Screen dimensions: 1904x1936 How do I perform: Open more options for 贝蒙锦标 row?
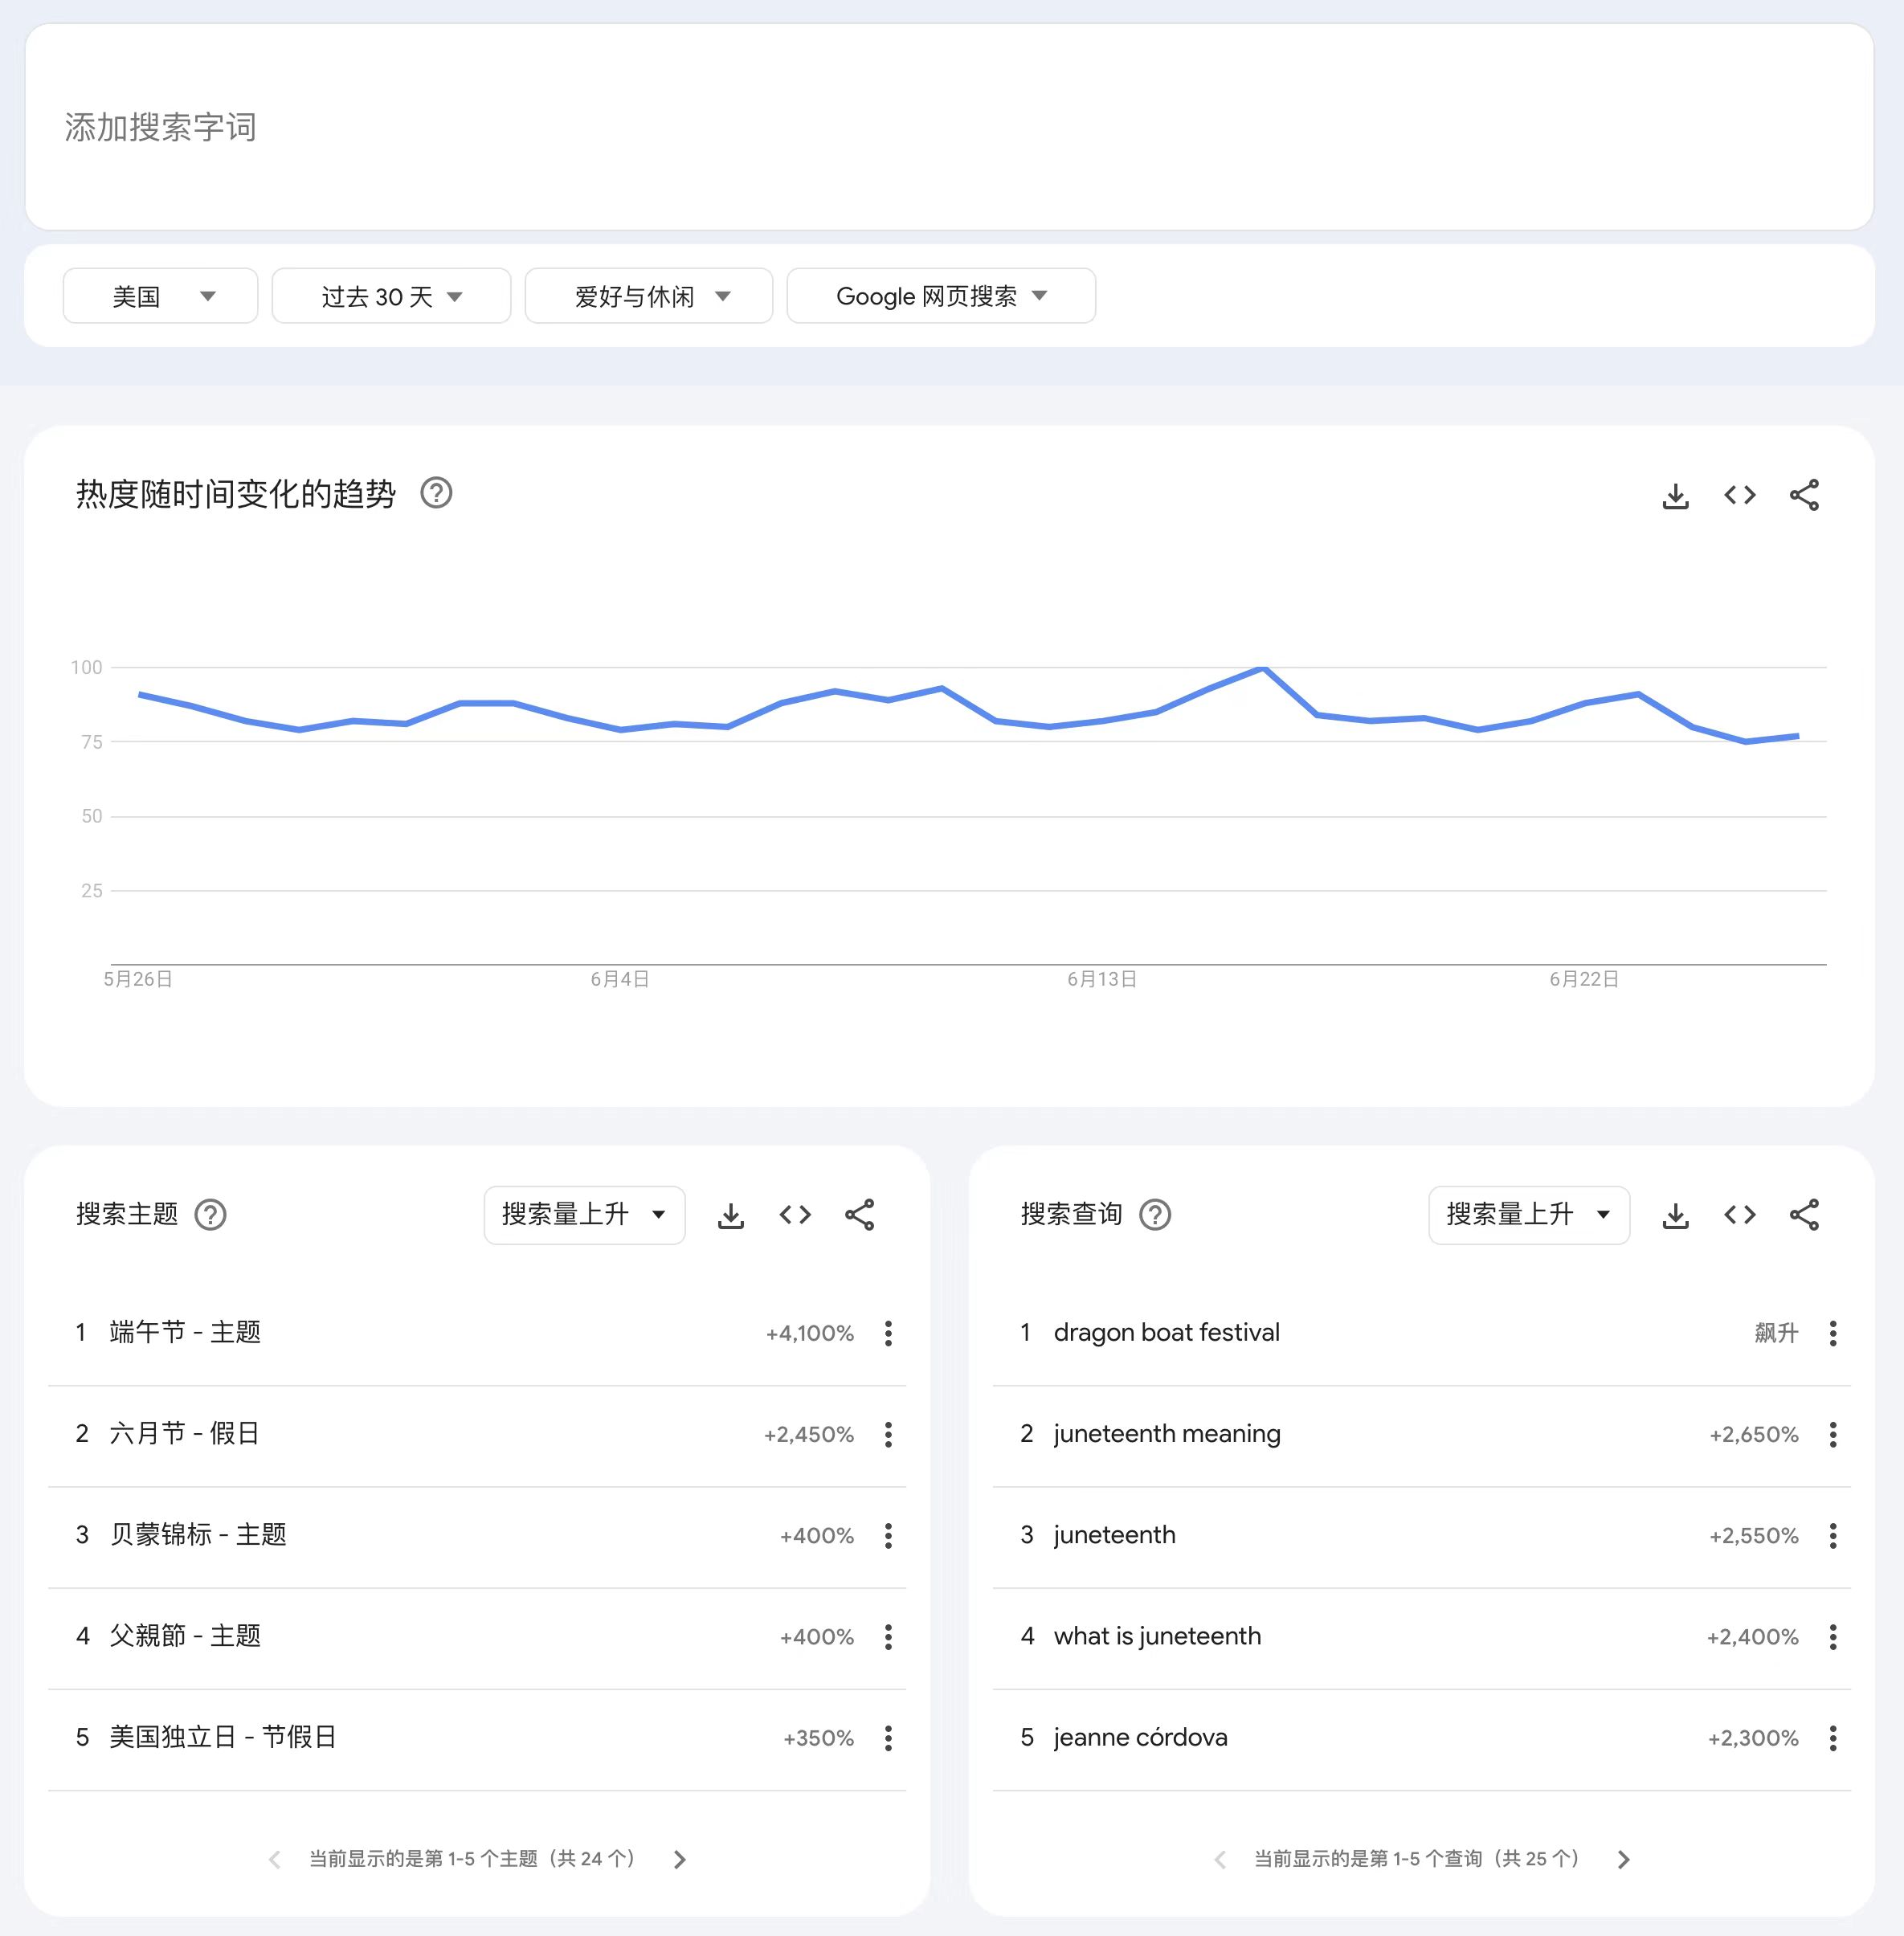(x=888, y=1536)
